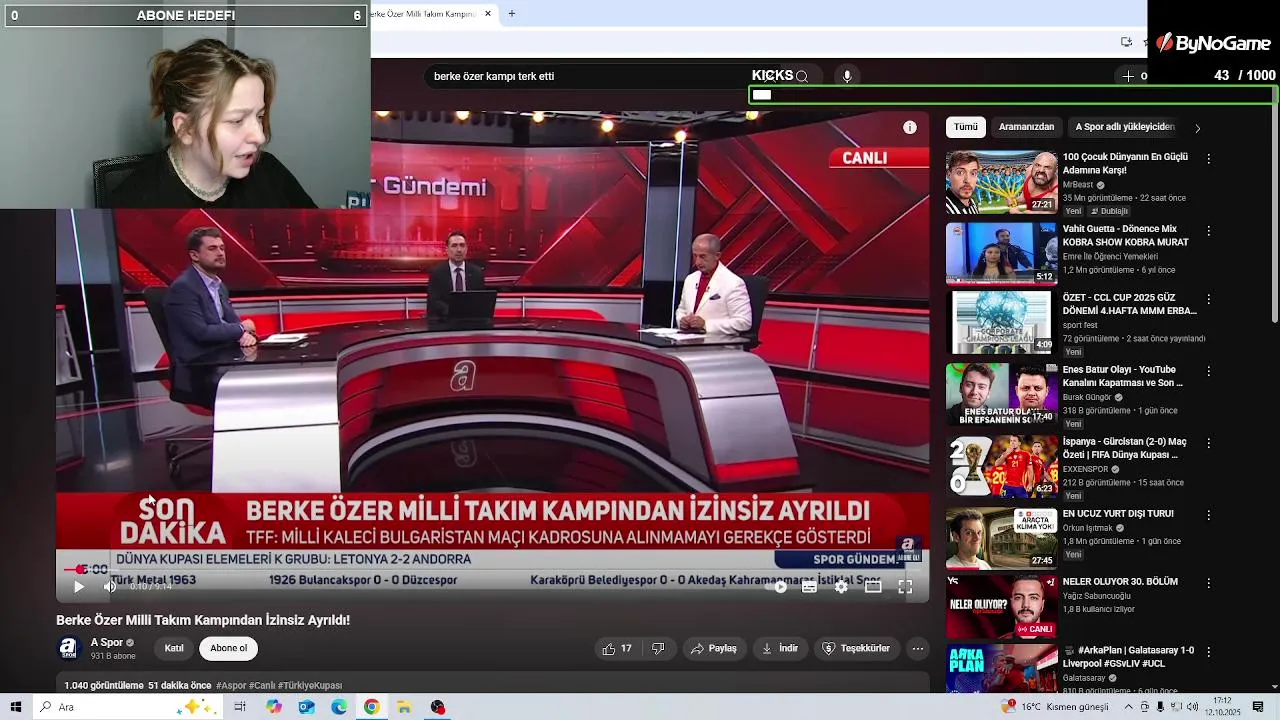Select the 'Aramanızdan' filter chip
Screen dimensions: 1280x720
pyautogui.click(x=1026, y=127)
